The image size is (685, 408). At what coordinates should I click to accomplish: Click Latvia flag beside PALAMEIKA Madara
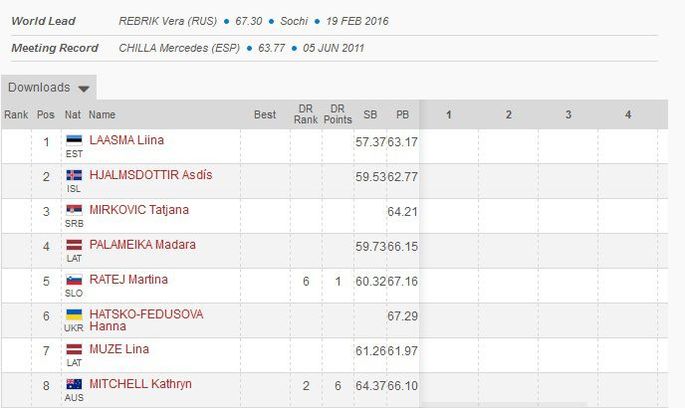[x=74, y=245]
